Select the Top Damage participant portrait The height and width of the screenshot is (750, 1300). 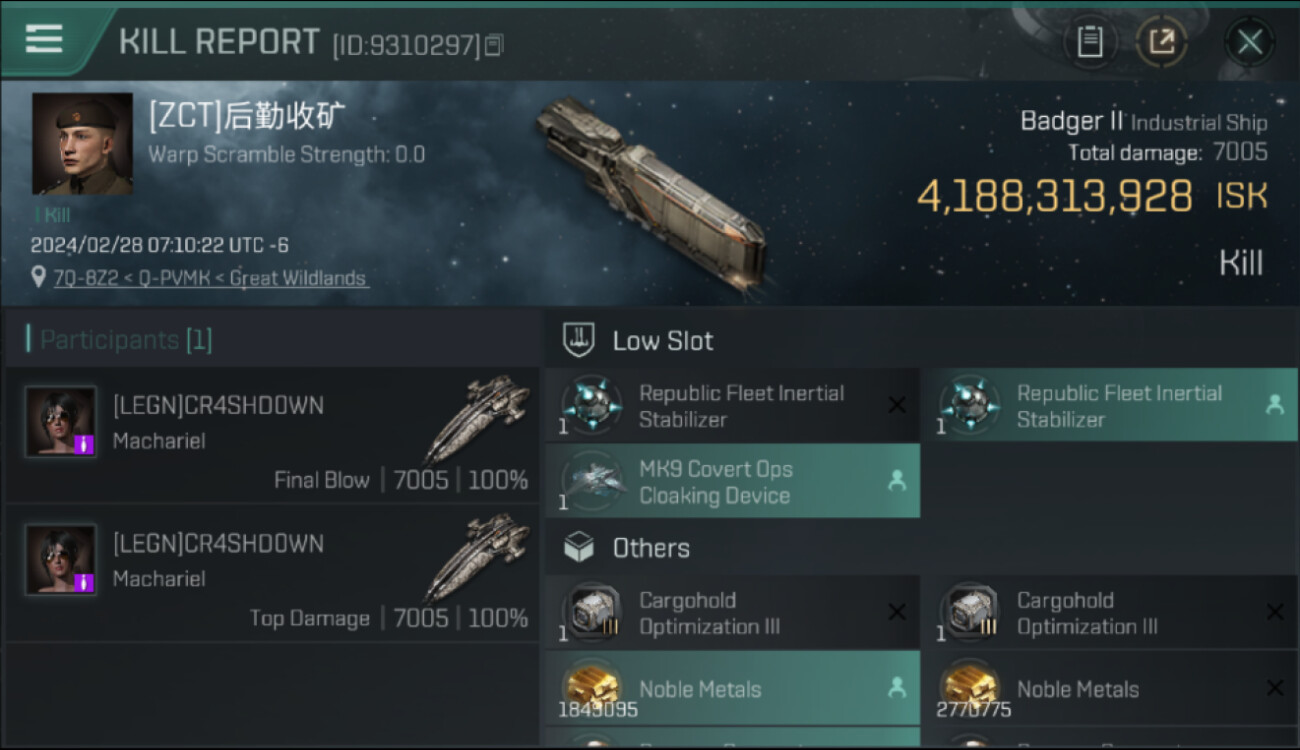coord(61,560)
